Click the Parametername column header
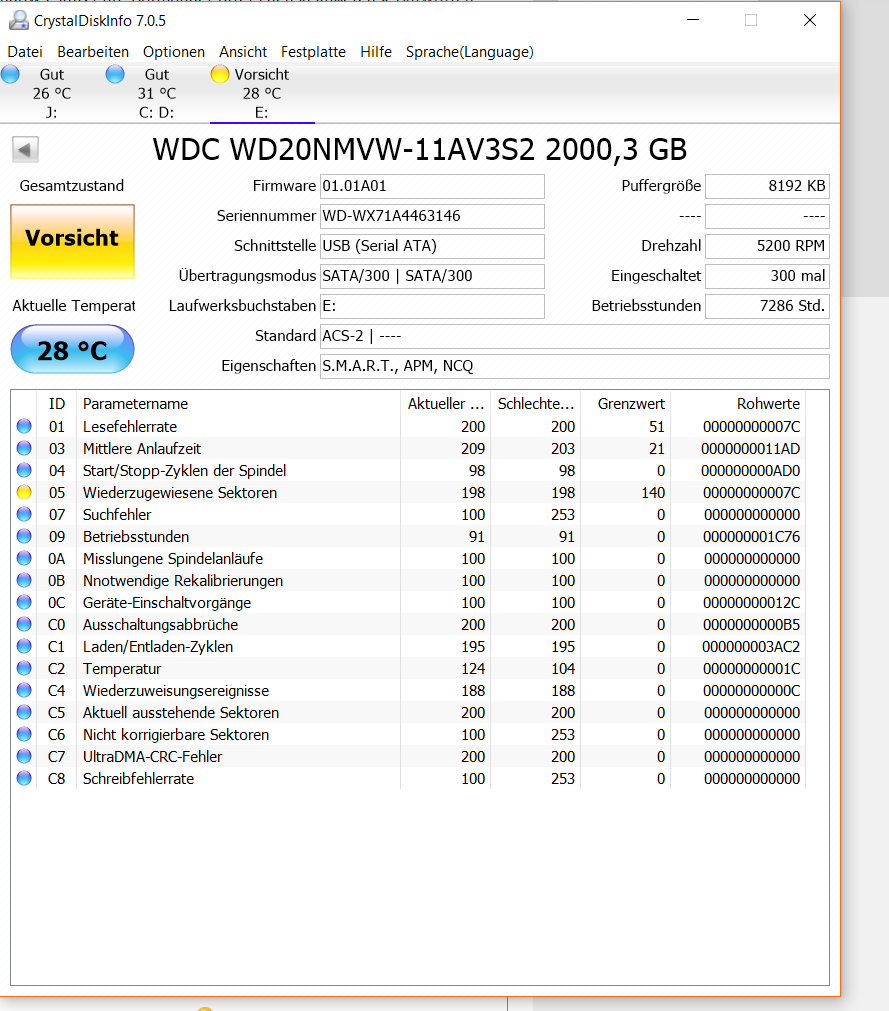 click(x=239, y=404)
